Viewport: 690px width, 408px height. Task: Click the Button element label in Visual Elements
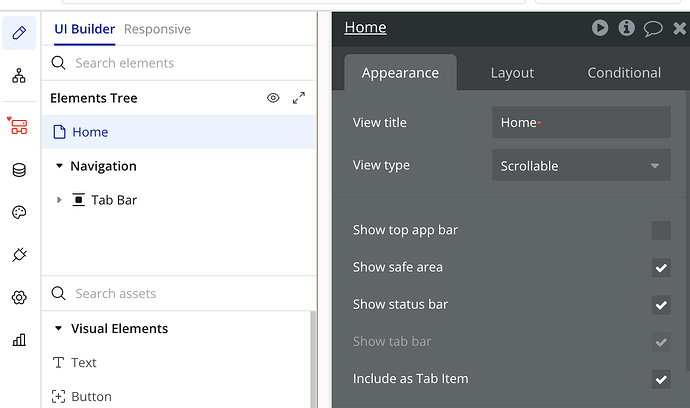point(91,397)
